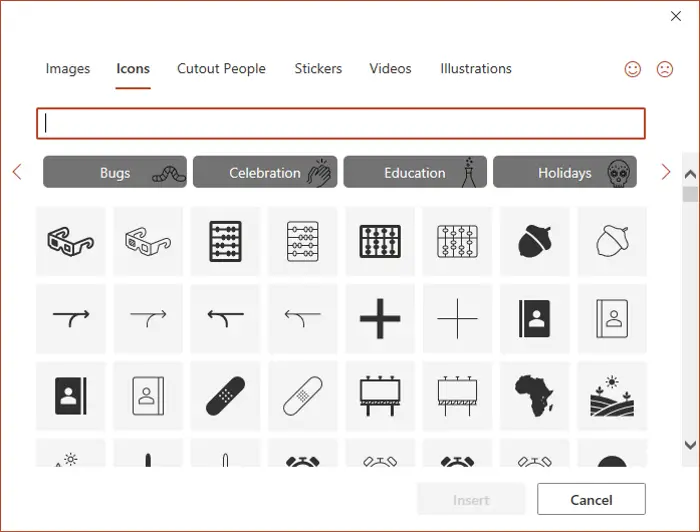This screenshot has height=532, width=700.
Task: Pick the thin outline billboard icon
Action: pyautogui.click(x=457, y=396)
